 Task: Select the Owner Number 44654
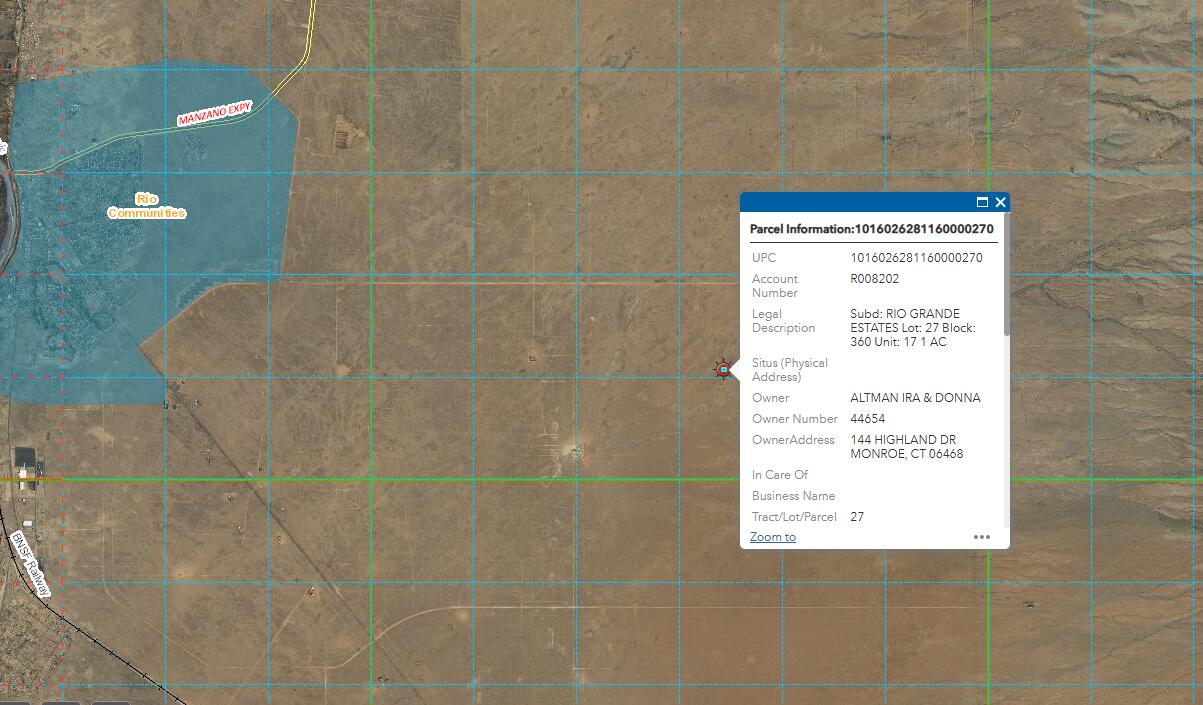tap(868, 418)
